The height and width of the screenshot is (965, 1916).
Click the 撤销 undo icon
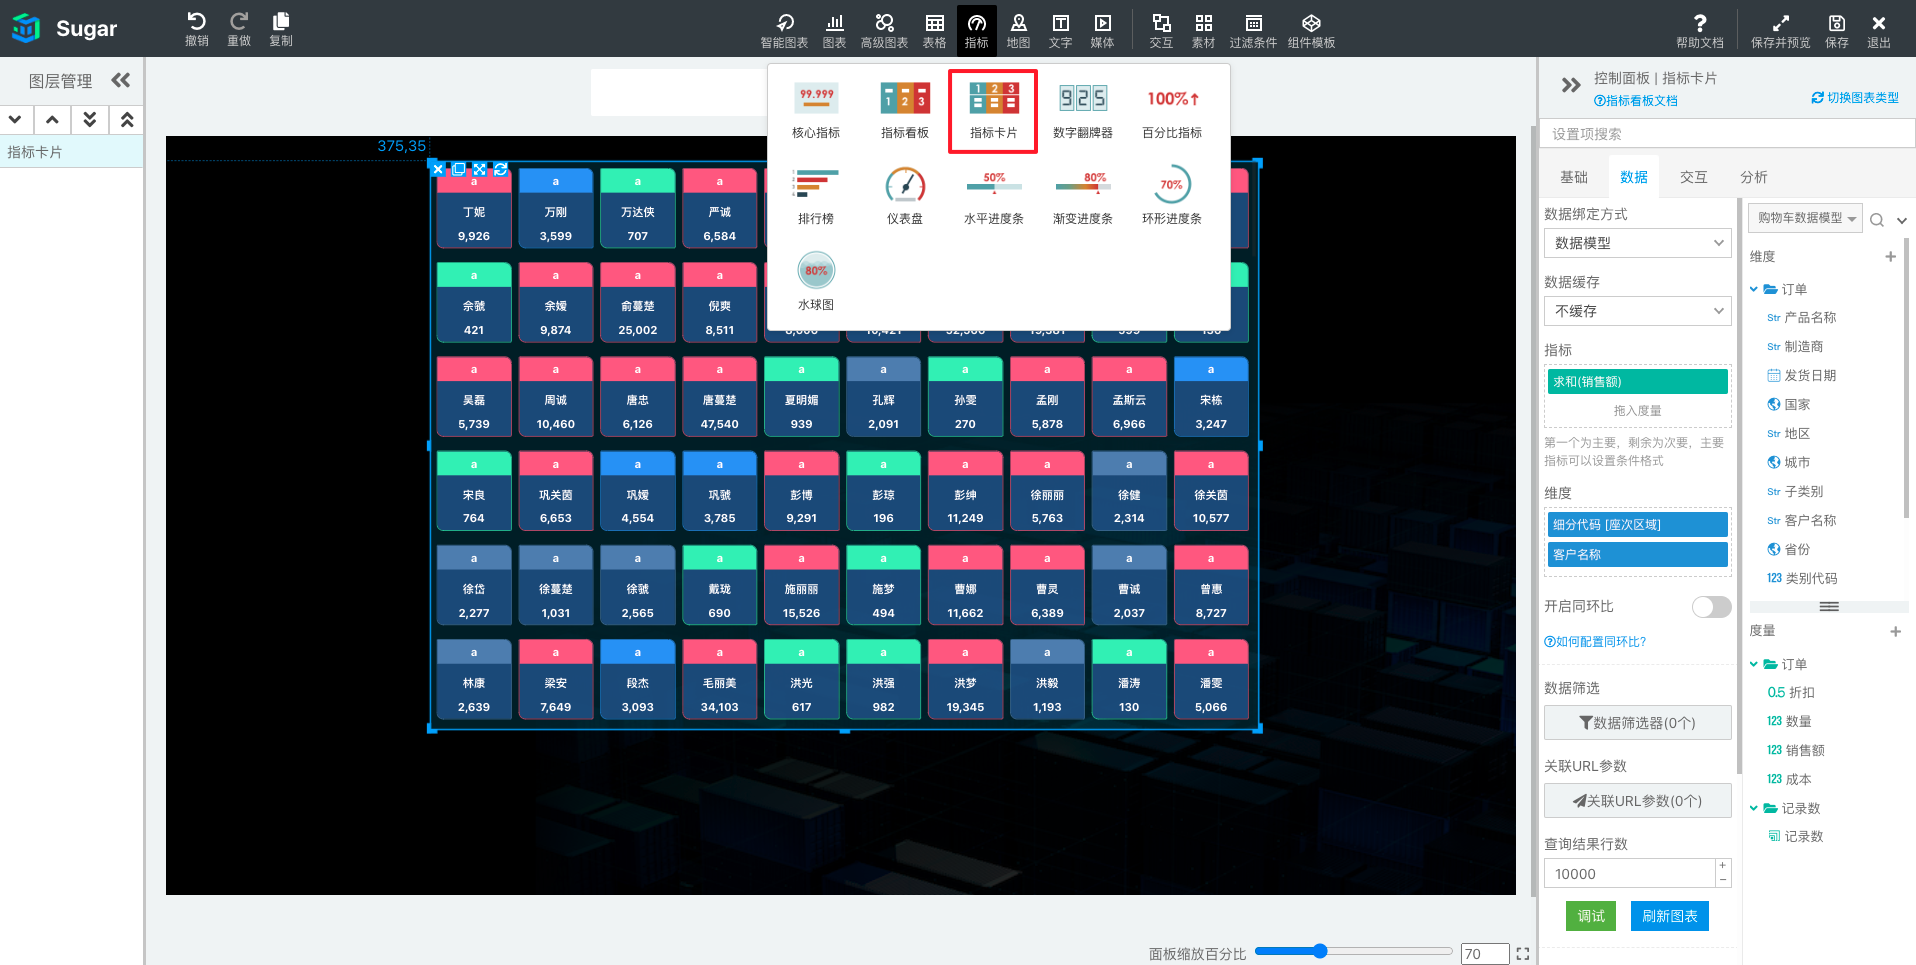[197, 29]
